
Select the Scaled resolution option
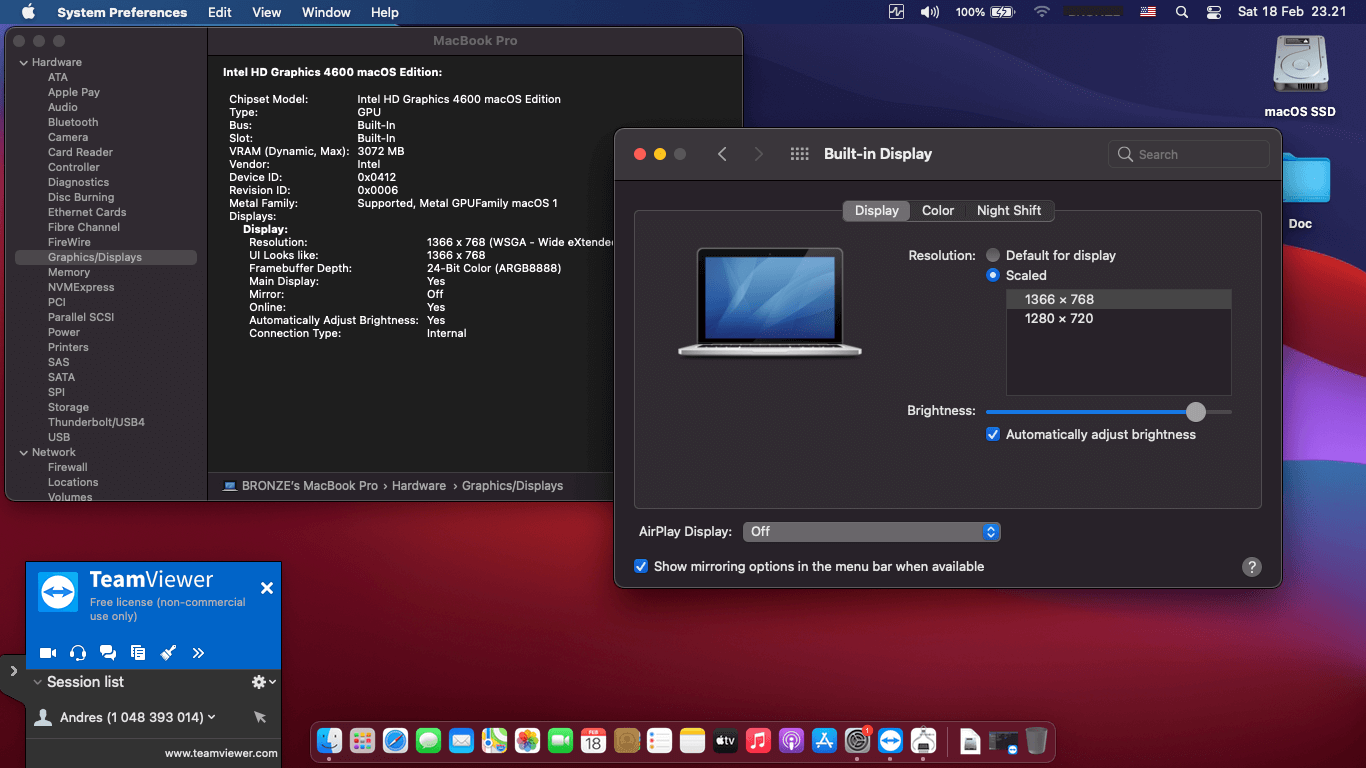(x=993, y=274)
